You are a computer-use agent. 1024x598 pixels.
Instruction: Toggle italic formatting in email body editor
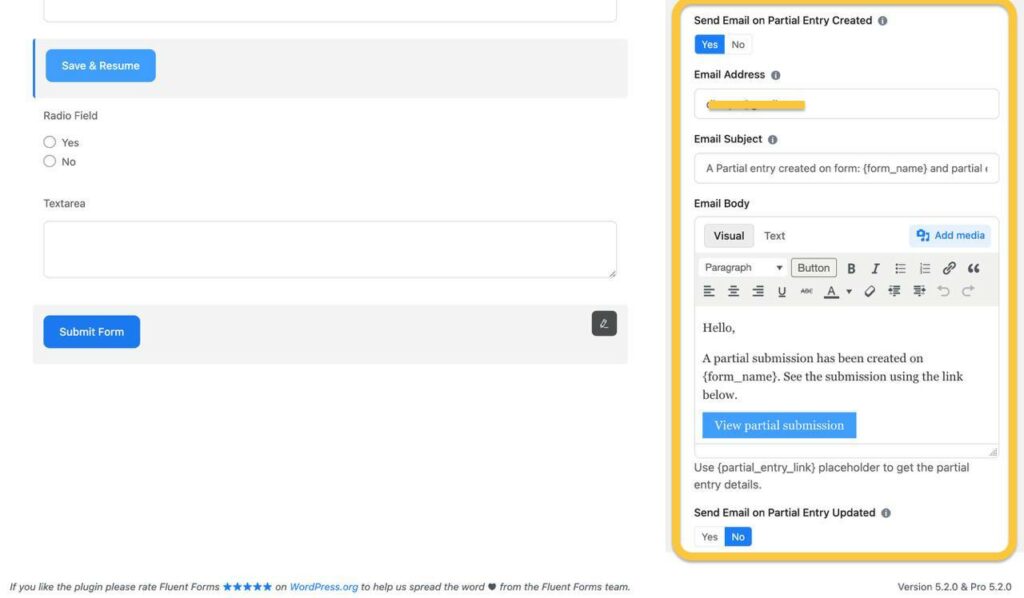pyautogui.click(x=875, y=268)
